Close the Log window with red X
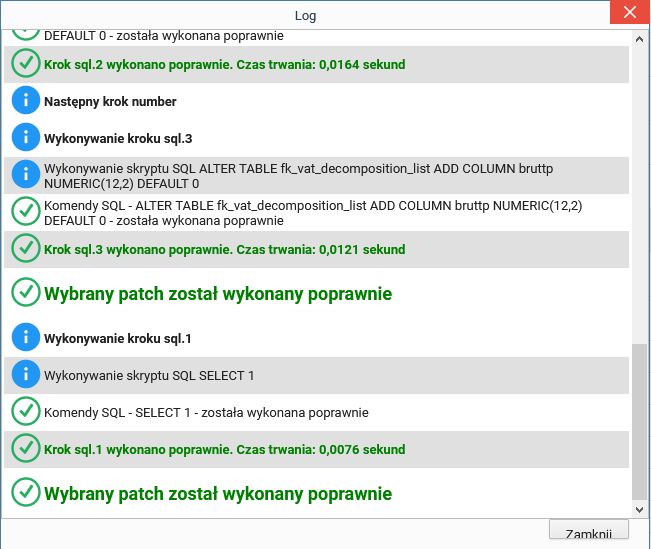Image resolution: width=651 pixels, height=549 pixels. 630,12
